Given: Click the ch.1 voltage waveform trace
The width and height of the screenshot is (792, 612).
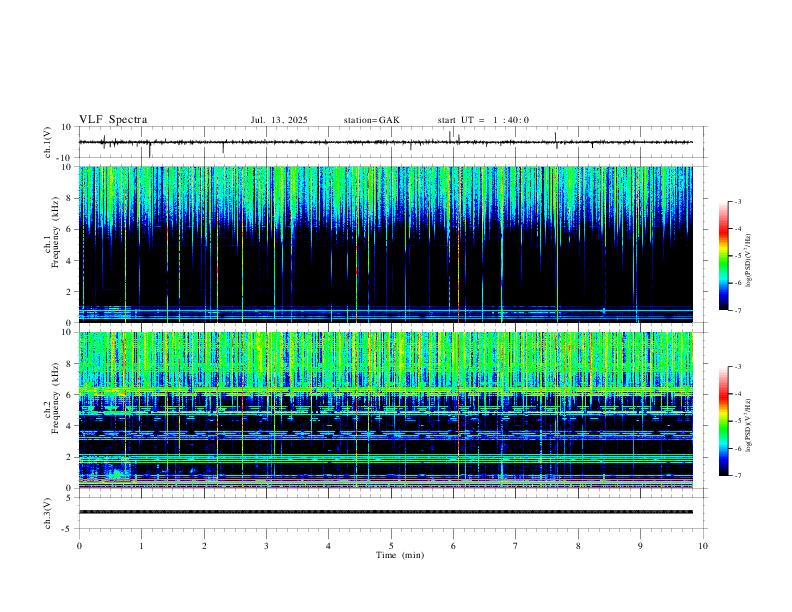Looking at the screenshot, I should (x=385, y=142).
